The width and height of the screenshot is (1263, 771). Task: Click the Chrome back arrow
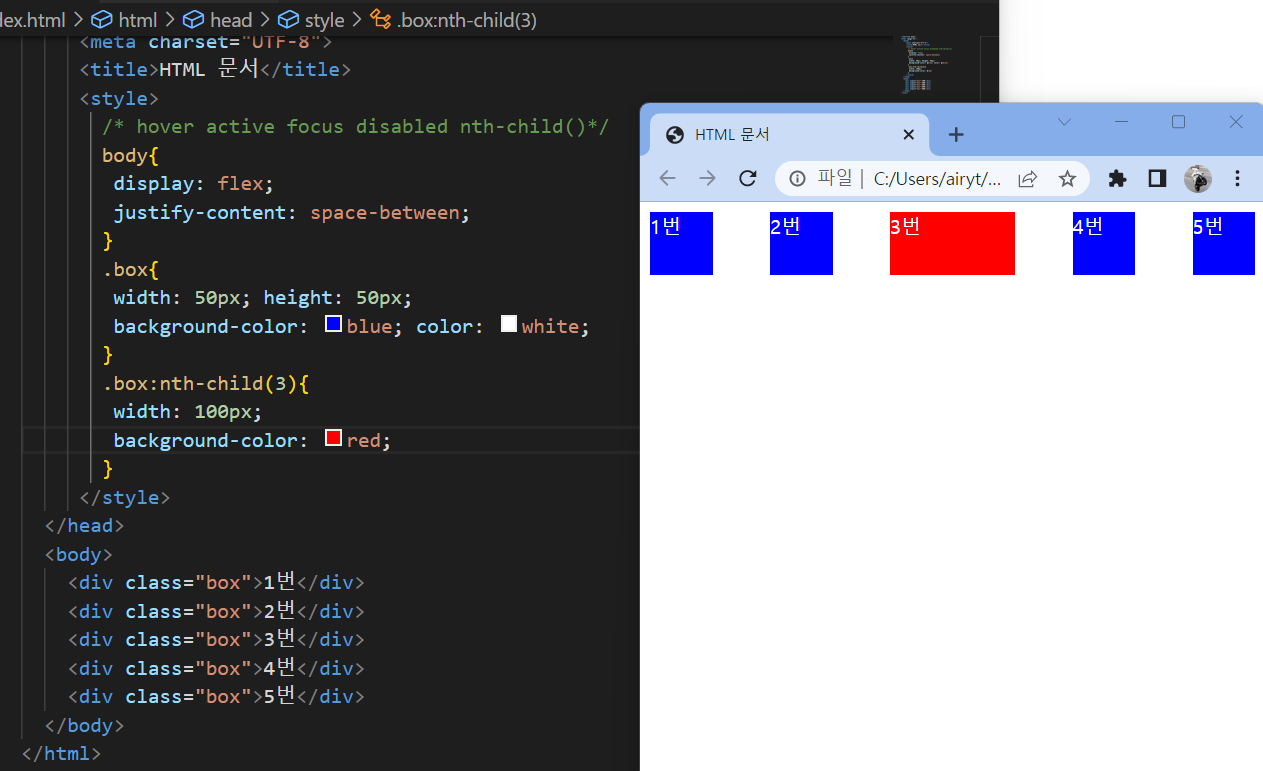667,178
